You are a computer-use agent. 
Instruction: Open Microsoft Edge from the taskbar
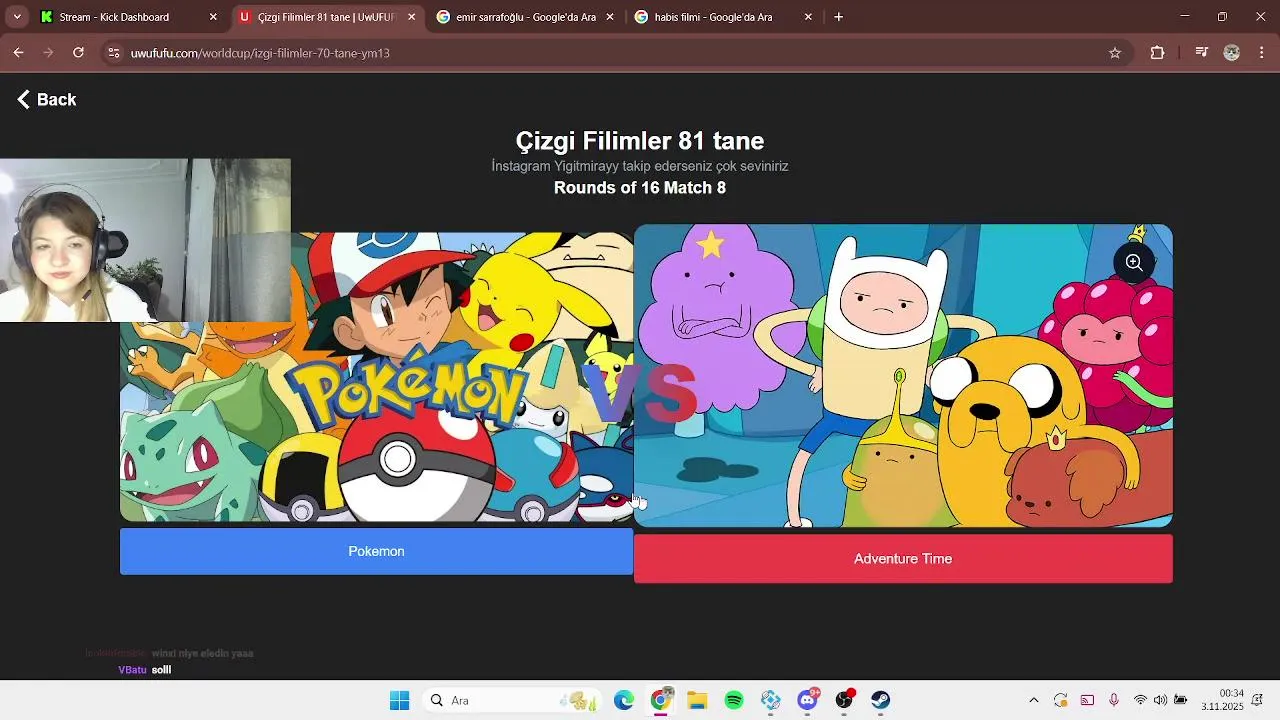[624, 700]
